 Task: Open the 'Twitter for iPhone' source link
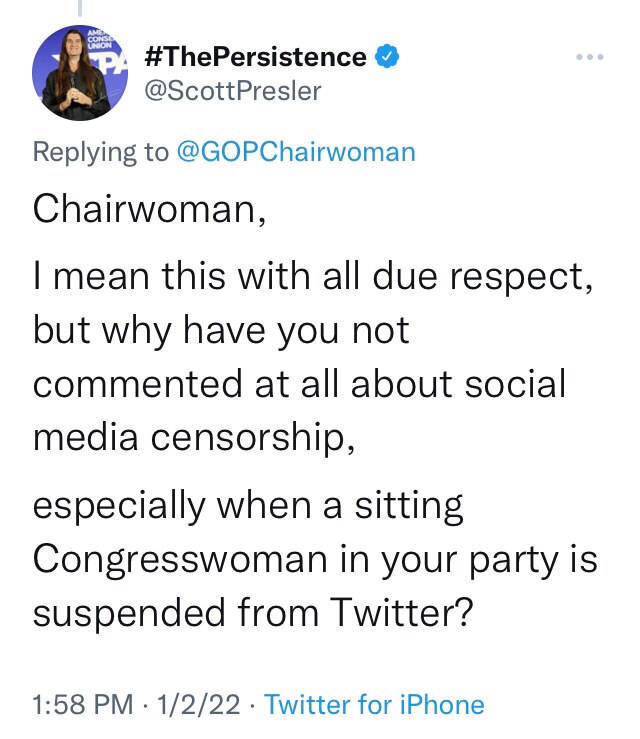click(x=374, y=704)
